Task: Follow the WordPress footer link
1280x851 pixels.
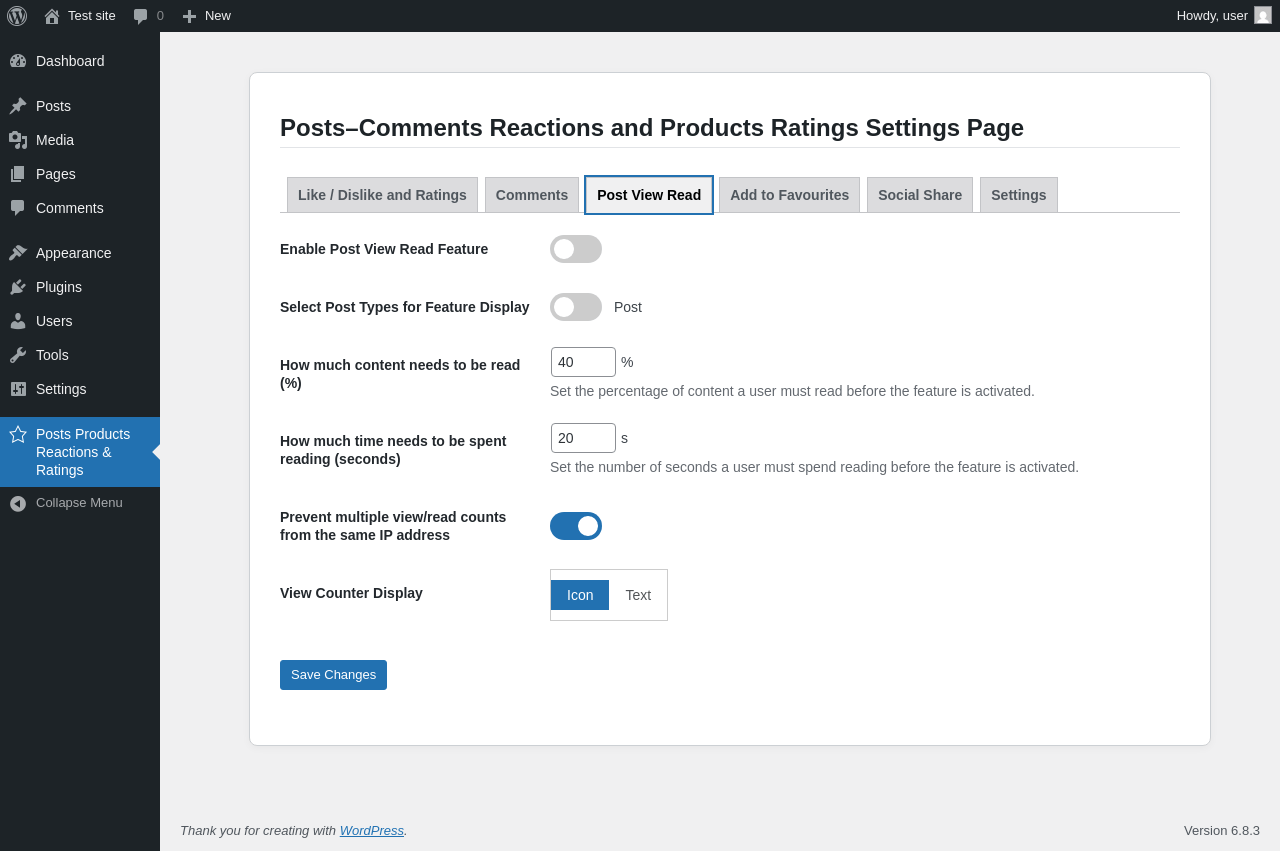Action: (371, 830)
